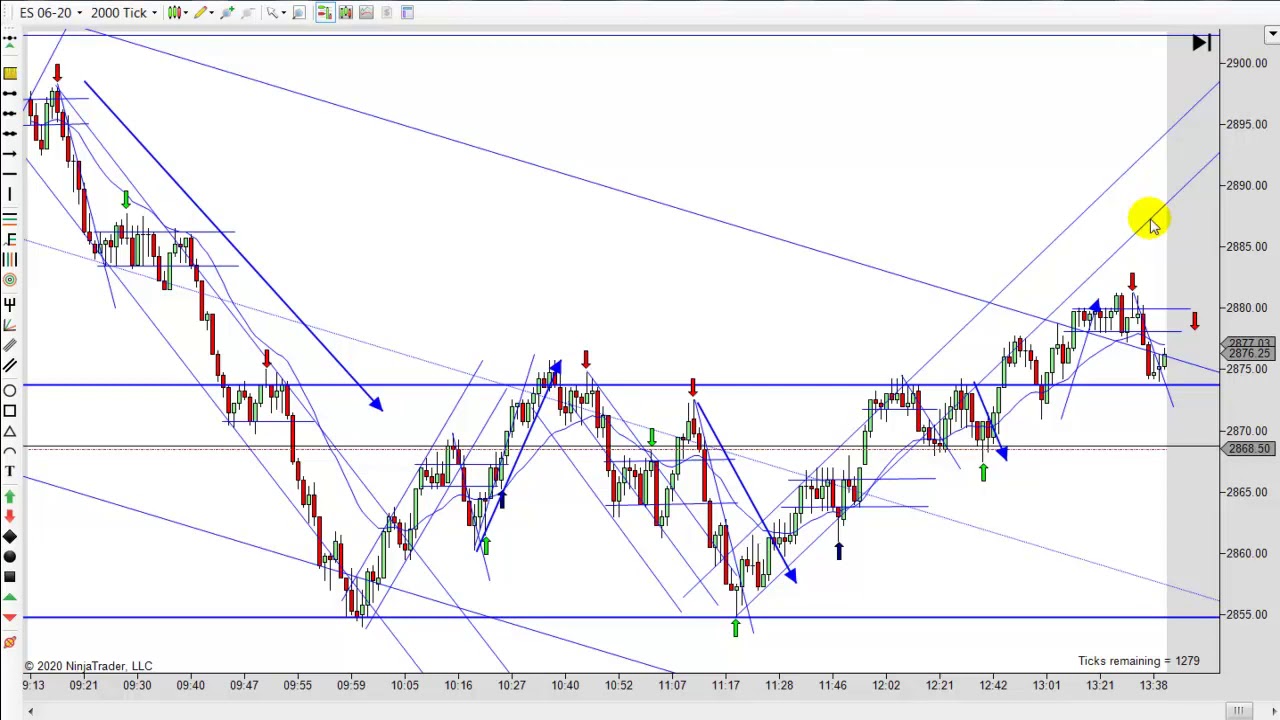Toggle the Chart Trader panel icon
This screenshot has width=1280, height=720.
coord(325,12)
